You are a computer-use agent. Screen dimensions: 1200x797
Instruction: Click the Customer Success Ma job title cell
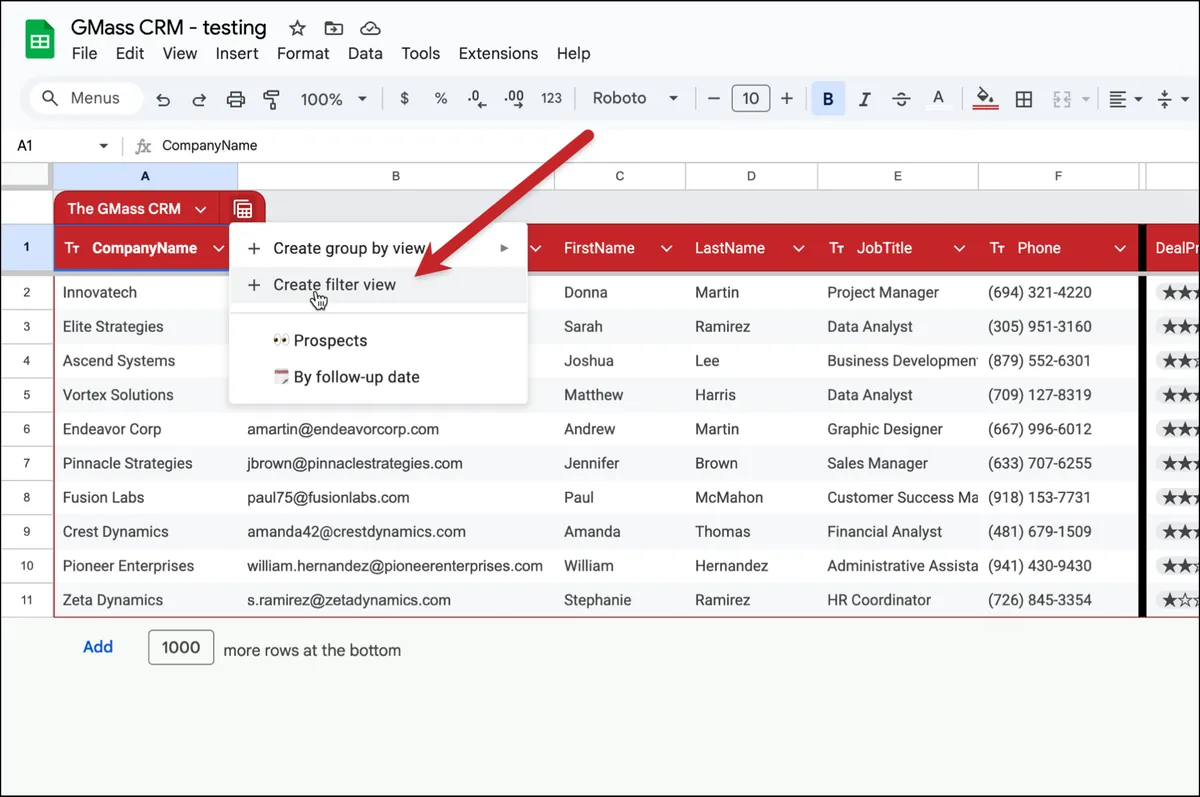coord(898,498)
